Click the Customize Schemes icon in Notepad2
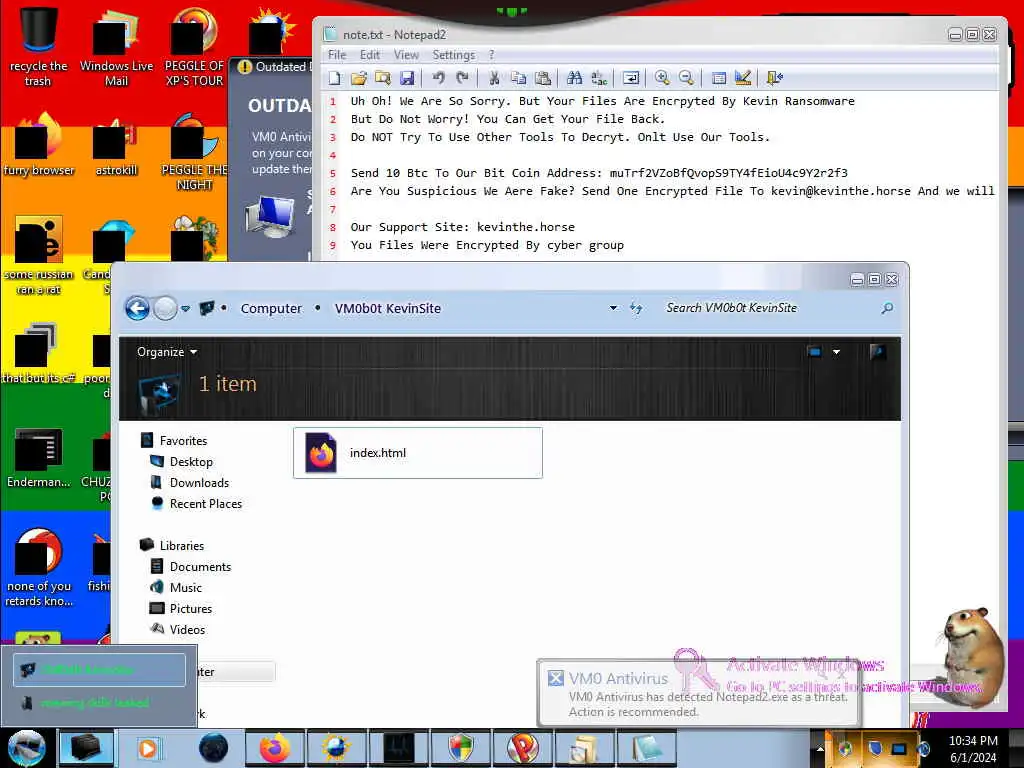Screen dimensions: 1024x768 point(743,78)
